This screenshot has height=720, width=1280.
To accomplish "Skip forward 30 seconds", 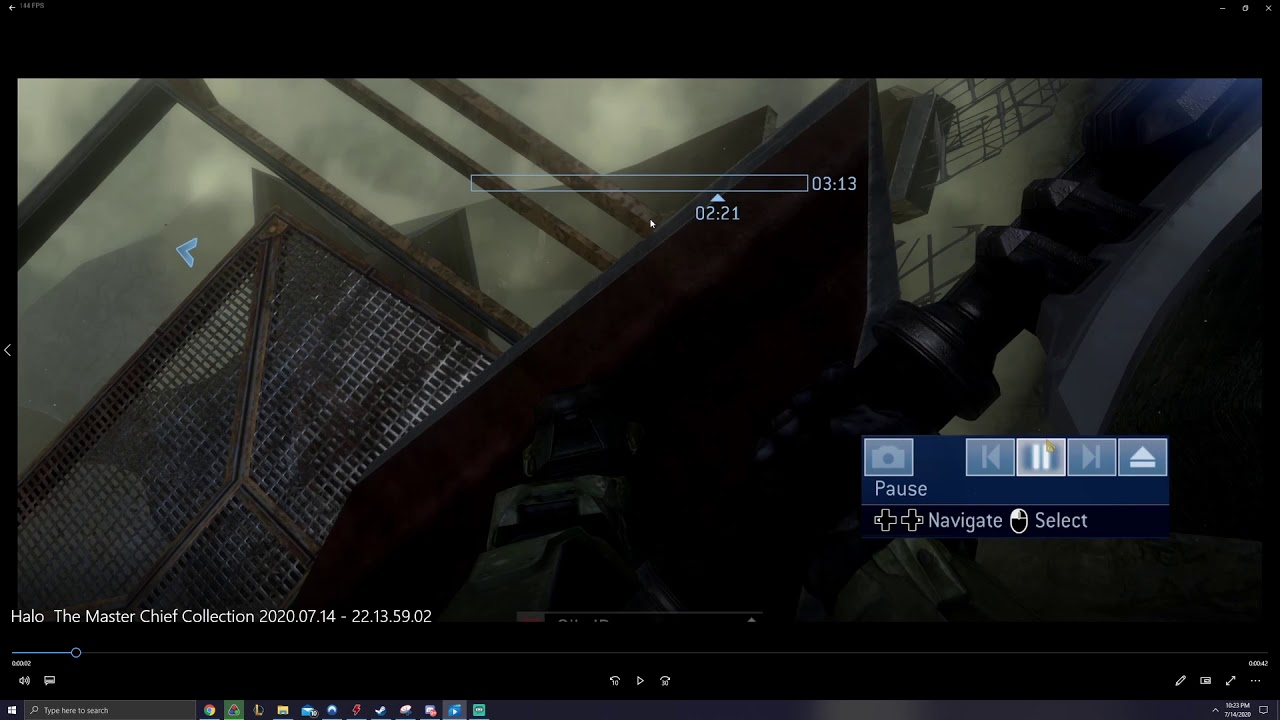I will (x=665, y=681).
